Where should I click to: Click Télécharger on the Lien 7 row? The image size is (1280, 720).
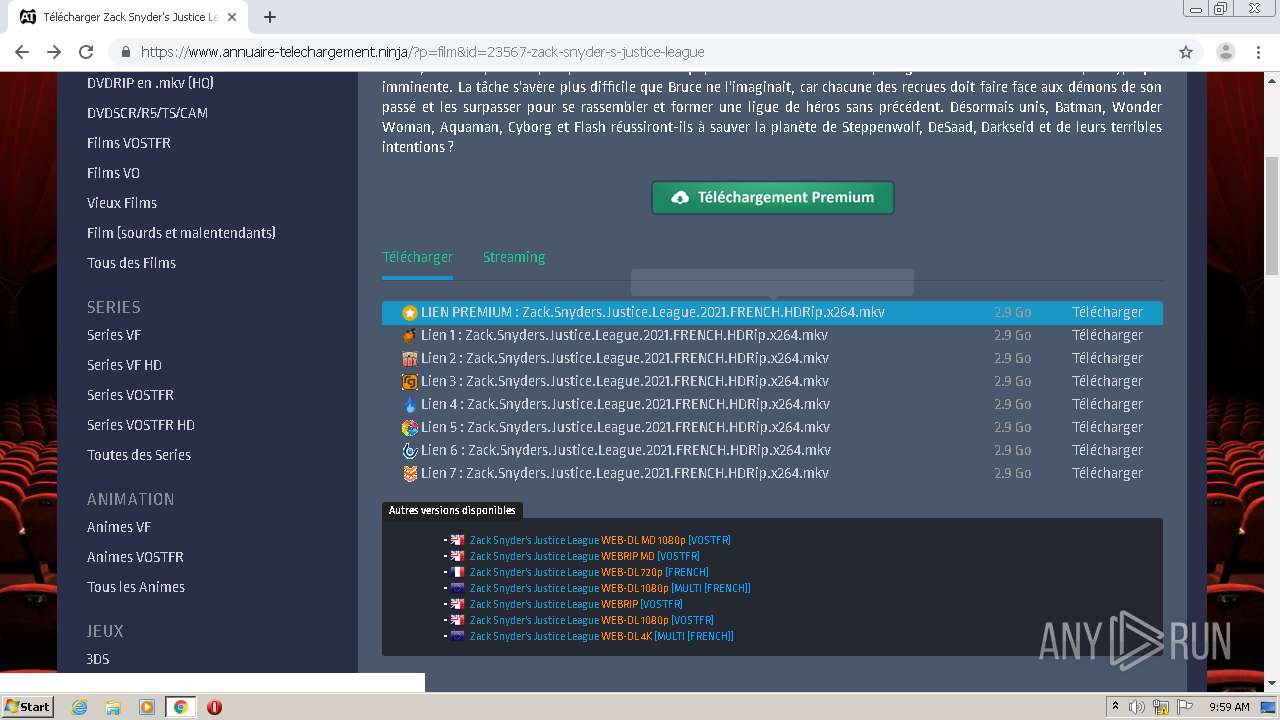pos(1107,473)
